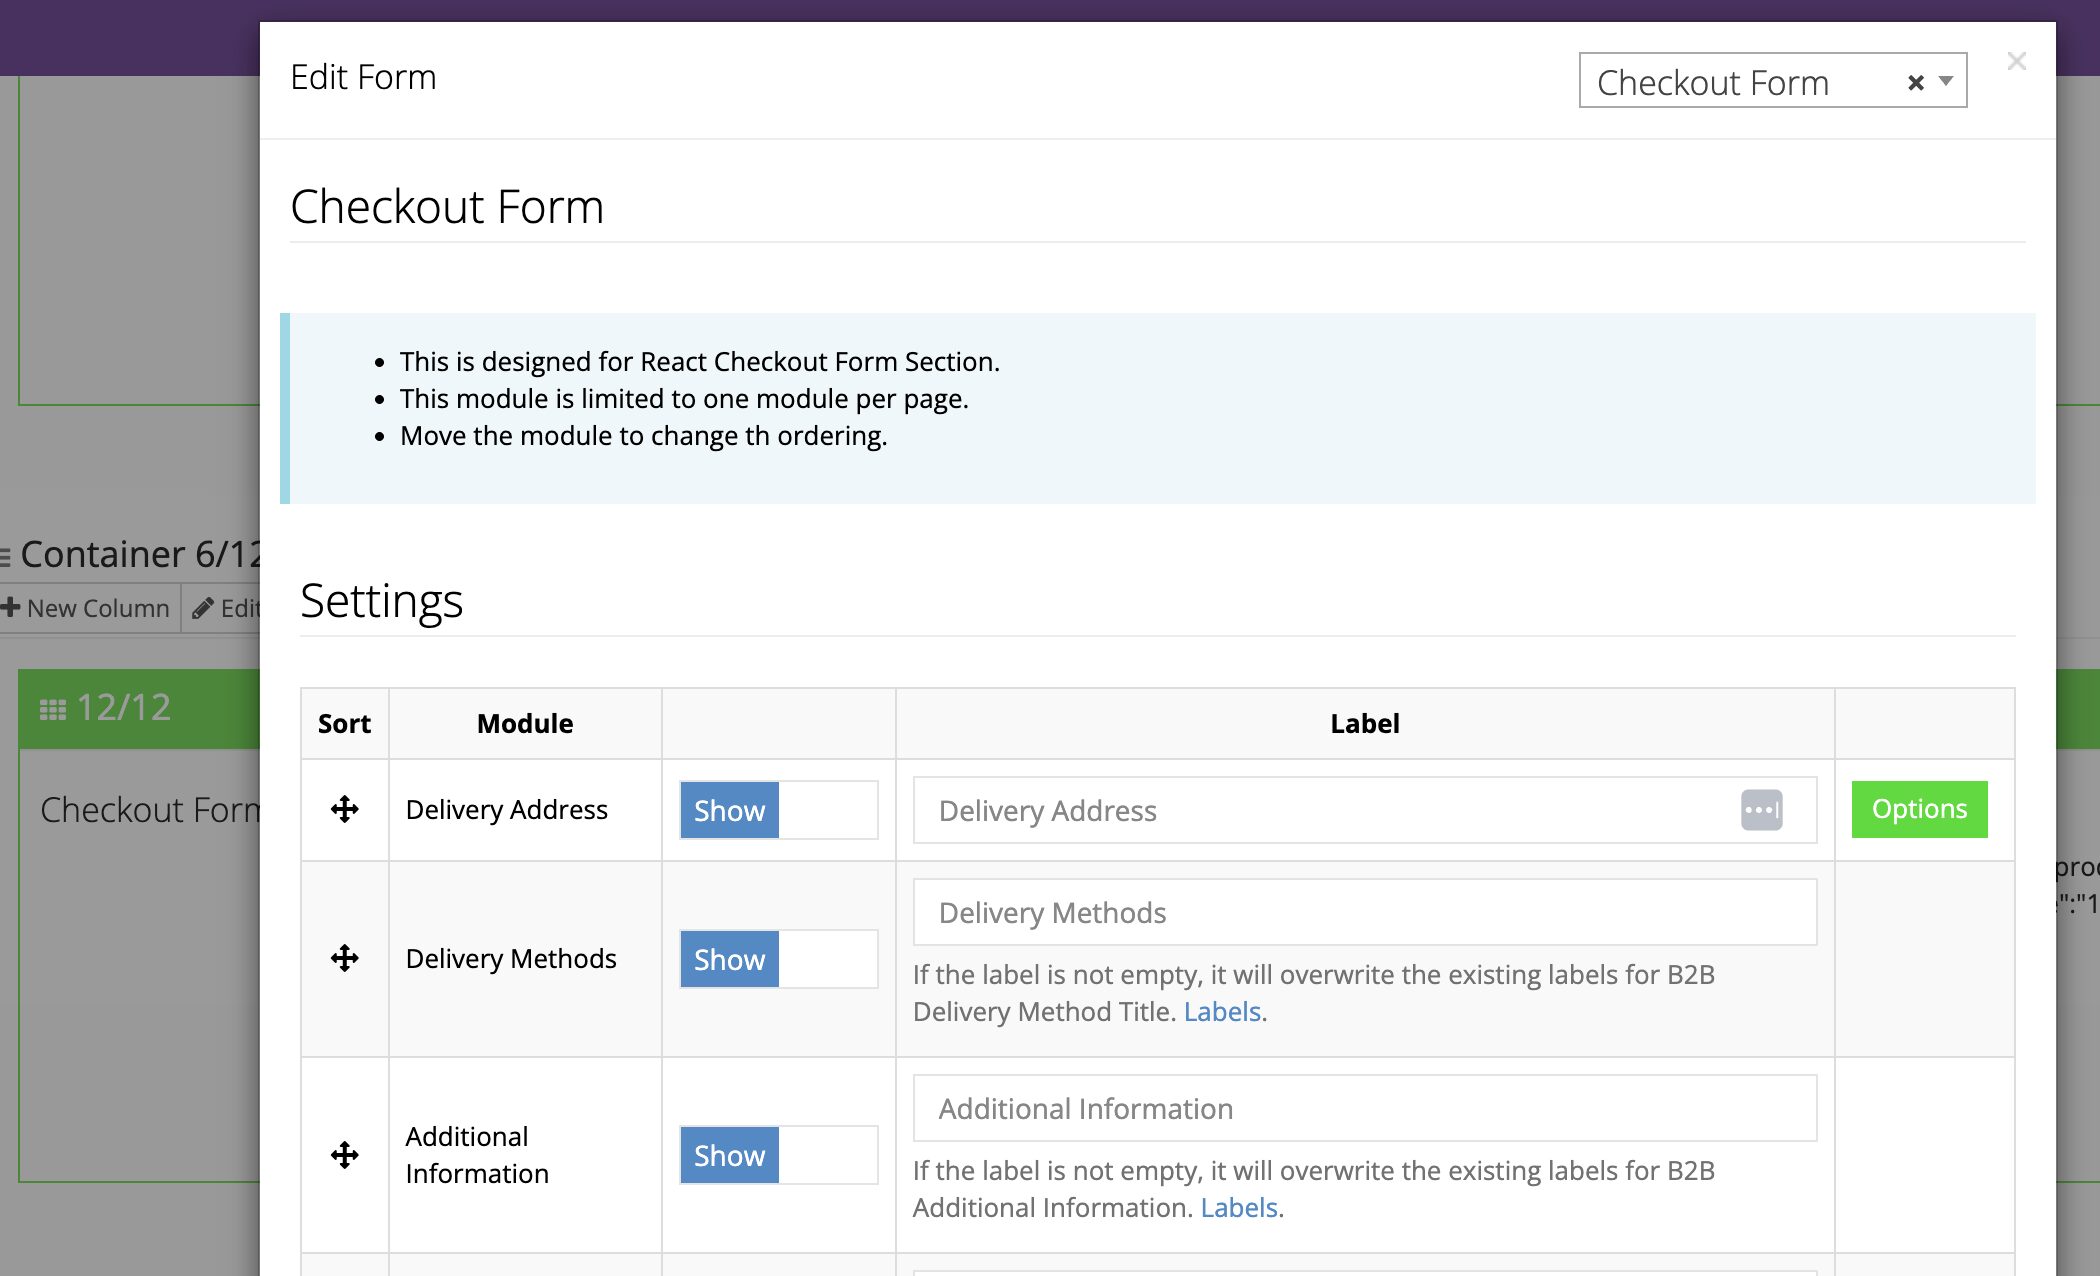
Task: Toggle the Show switch for Delivery Address
Action: coord(778,810)
